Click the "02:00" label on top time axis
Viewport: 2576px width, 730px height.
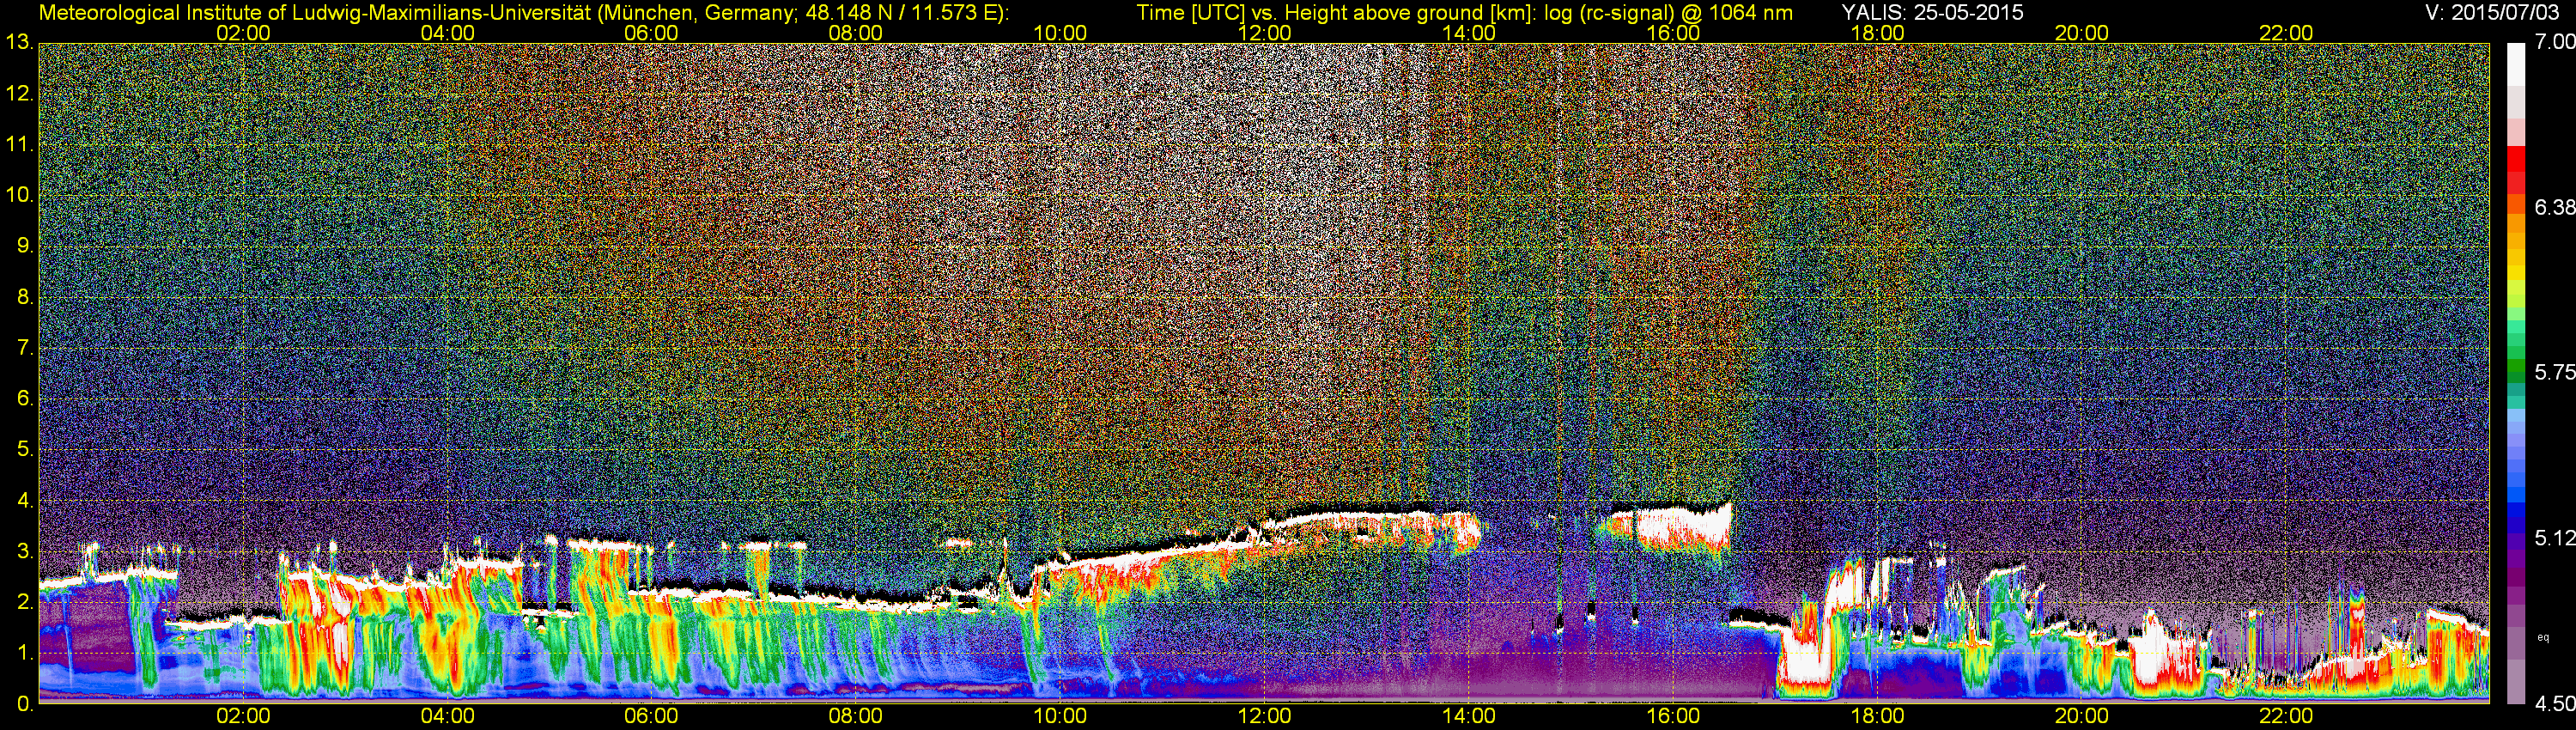coord(243,33)
